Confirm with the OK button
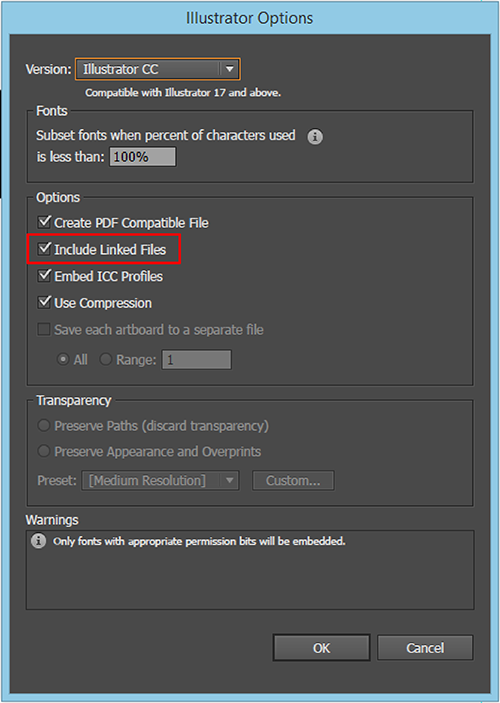 (x=322, y=648)
